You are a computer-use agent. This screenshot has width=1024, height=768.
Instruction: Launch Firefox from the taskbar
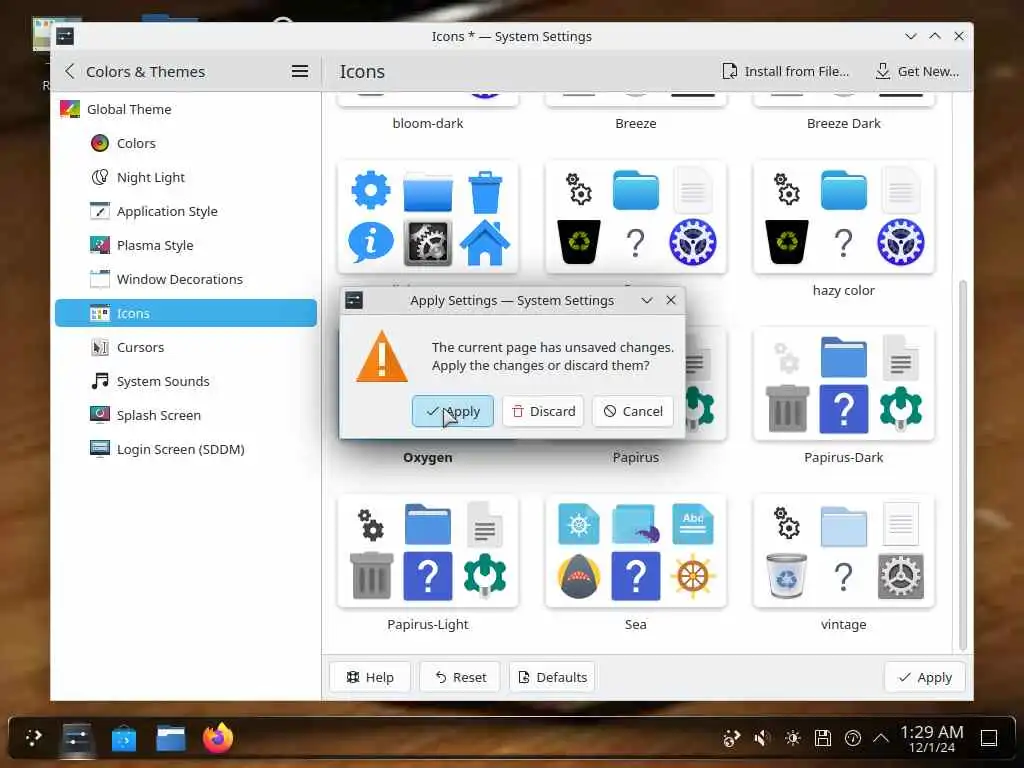point(218,739)
